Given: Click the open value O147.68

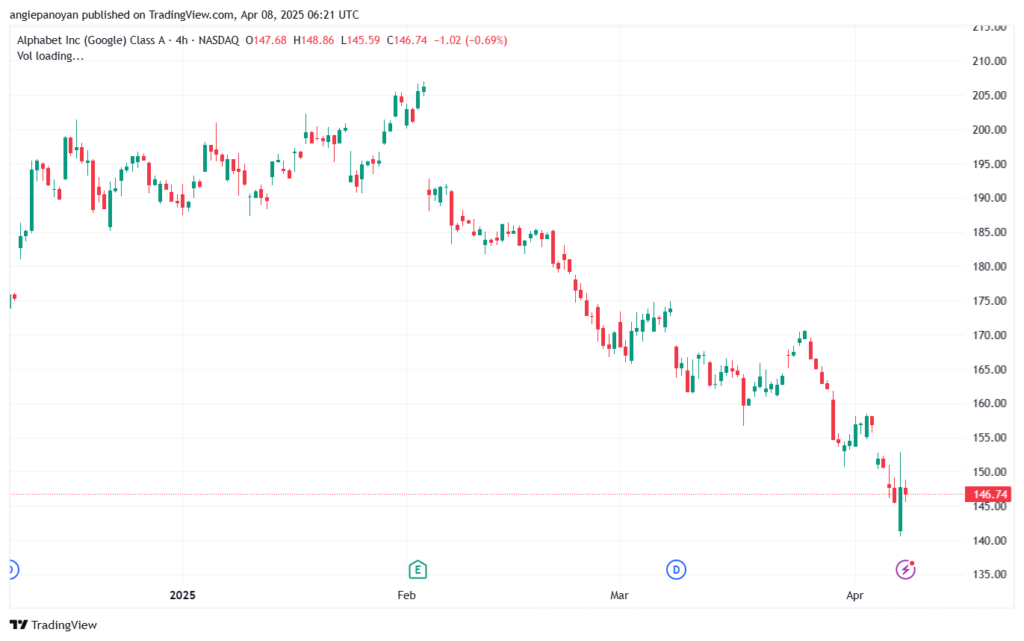Looking at the screenshot, I should coord(266,40).
